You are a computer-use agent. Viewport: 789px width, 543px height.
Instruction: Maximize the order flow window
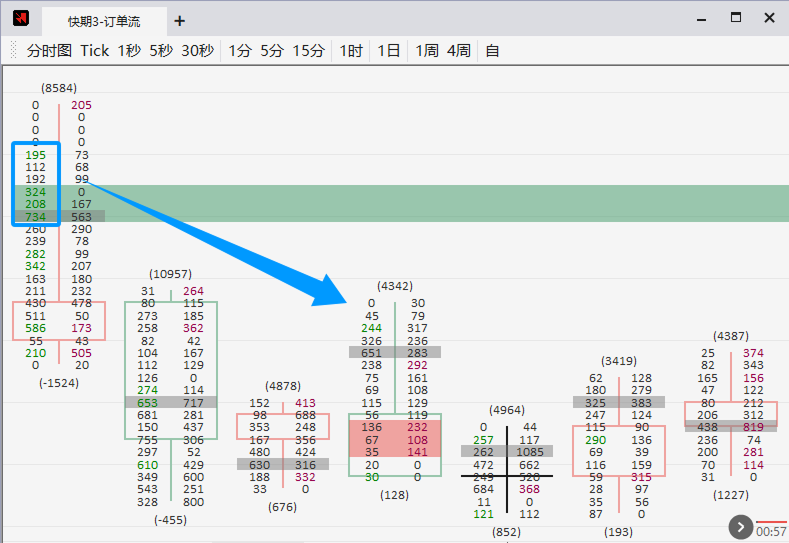[736, 18]
